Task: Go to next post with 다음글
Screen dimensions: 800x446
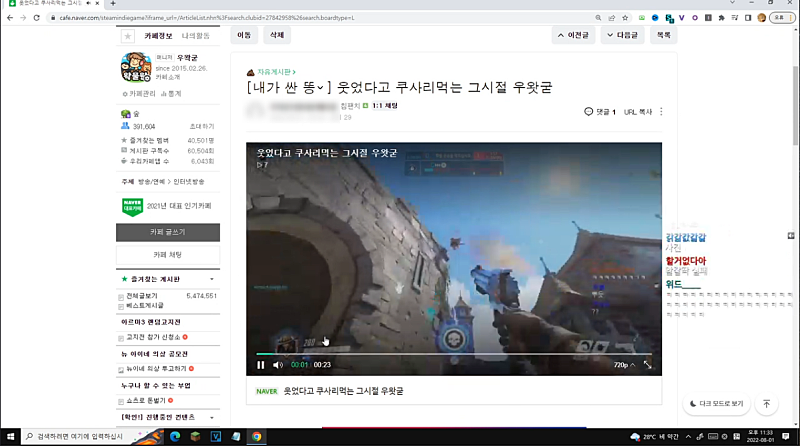Action: click(622, 35)
